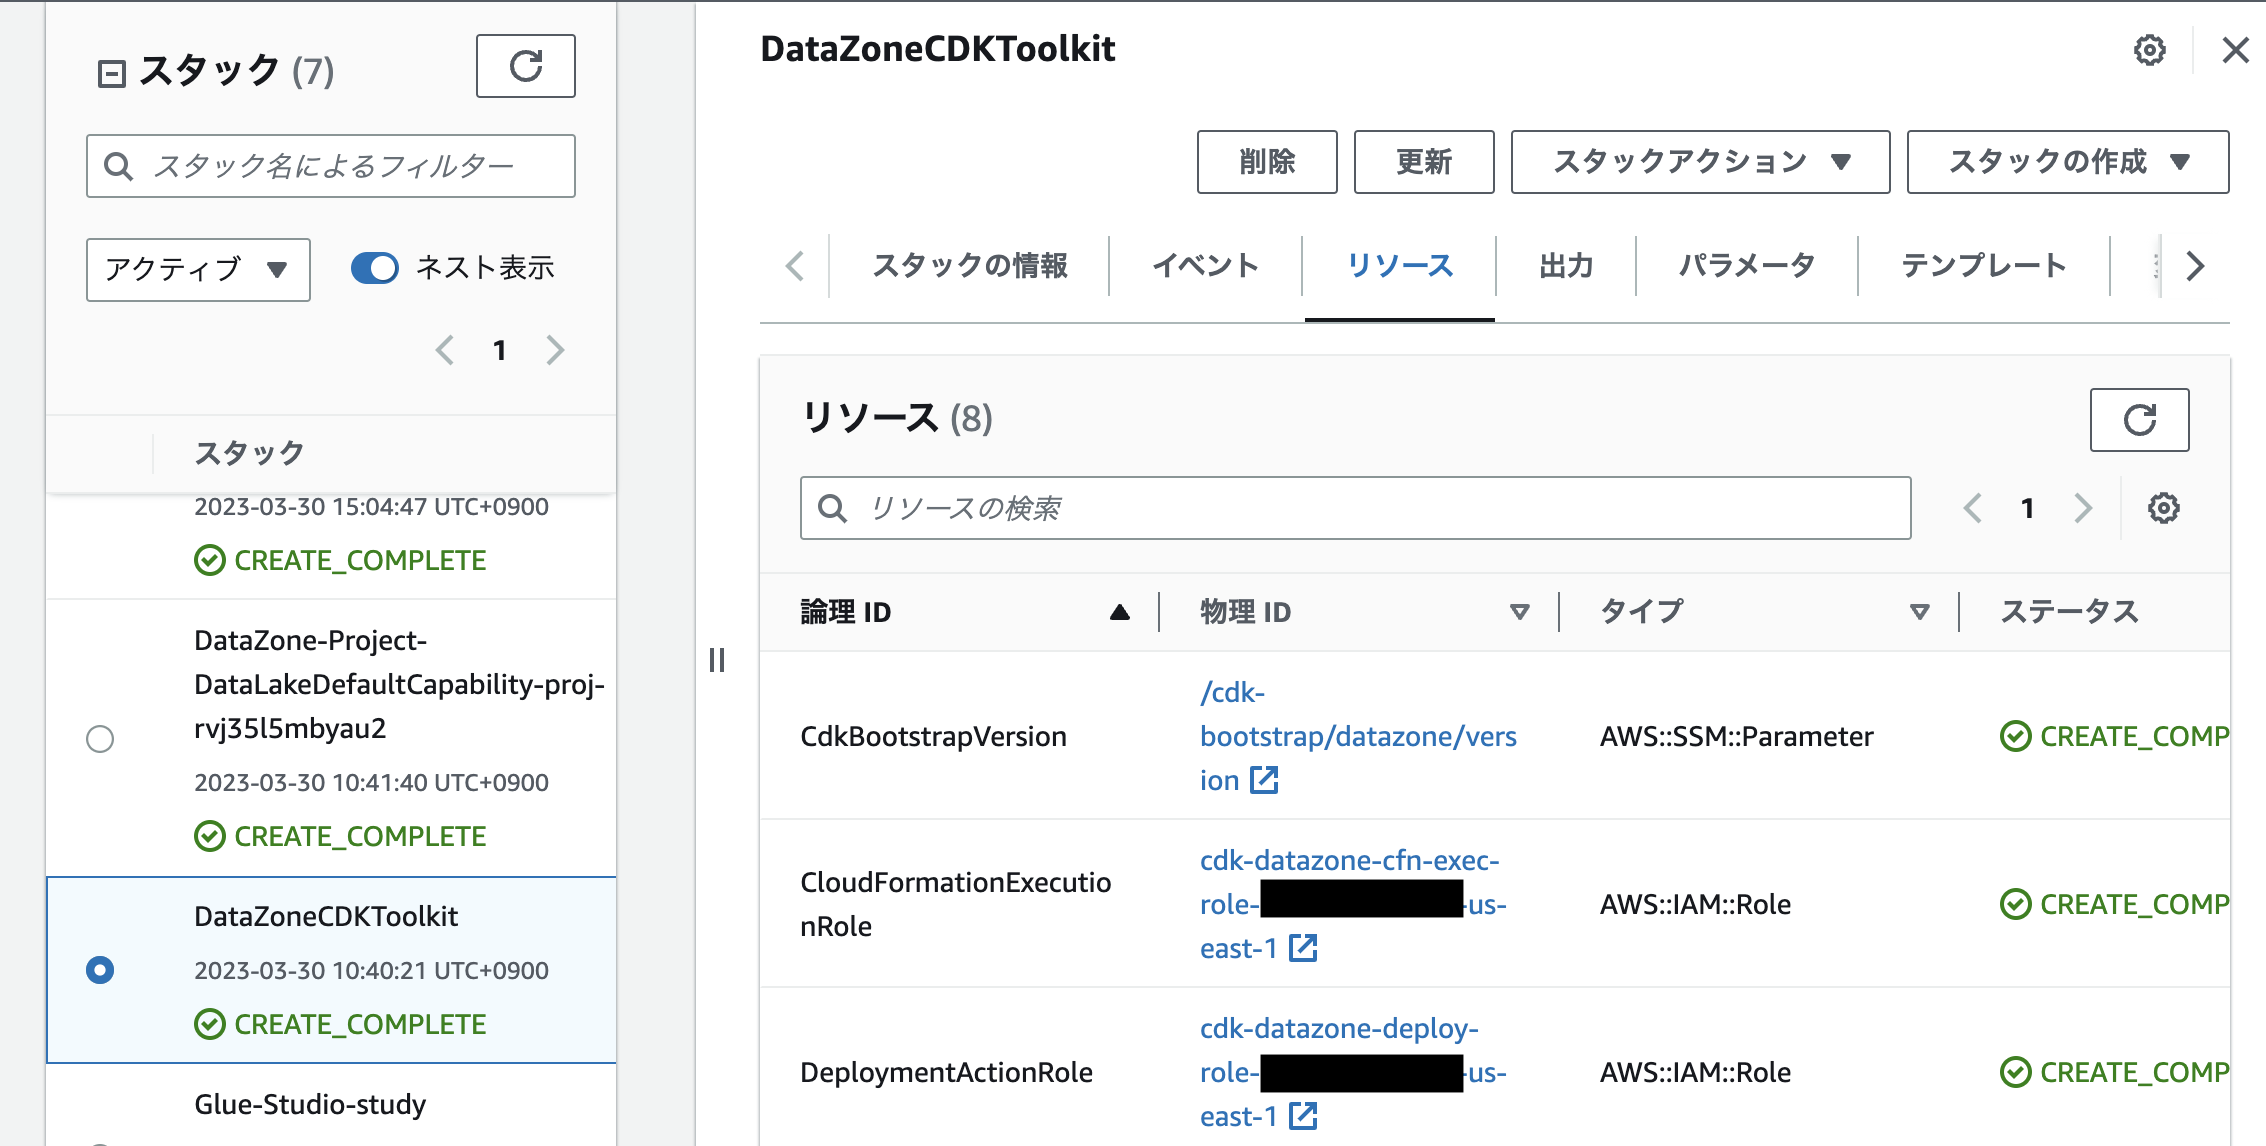Click CloudFormationExecutionRole AWS::IAM::Role type cell

pos(1695,904)
